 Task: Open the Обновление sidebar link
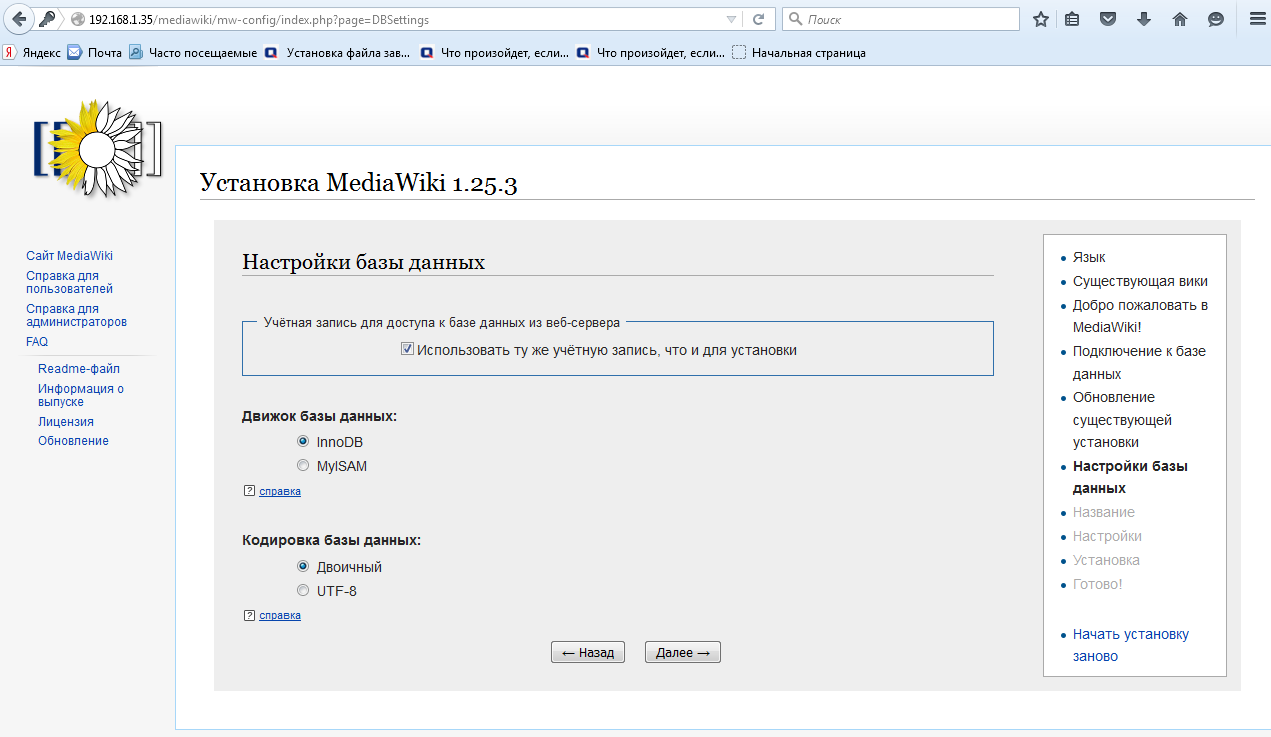point(73,441)
